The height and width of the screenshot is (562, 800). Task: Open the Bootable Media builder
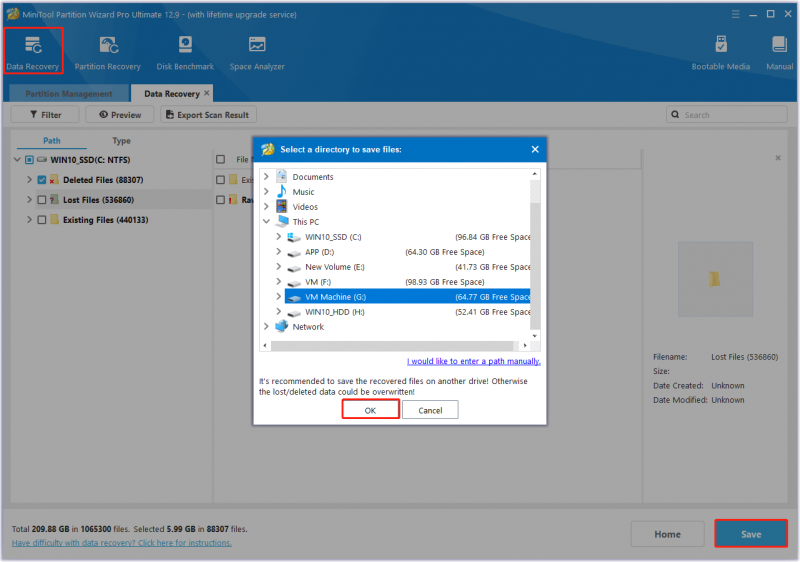[x=720, y=53]
